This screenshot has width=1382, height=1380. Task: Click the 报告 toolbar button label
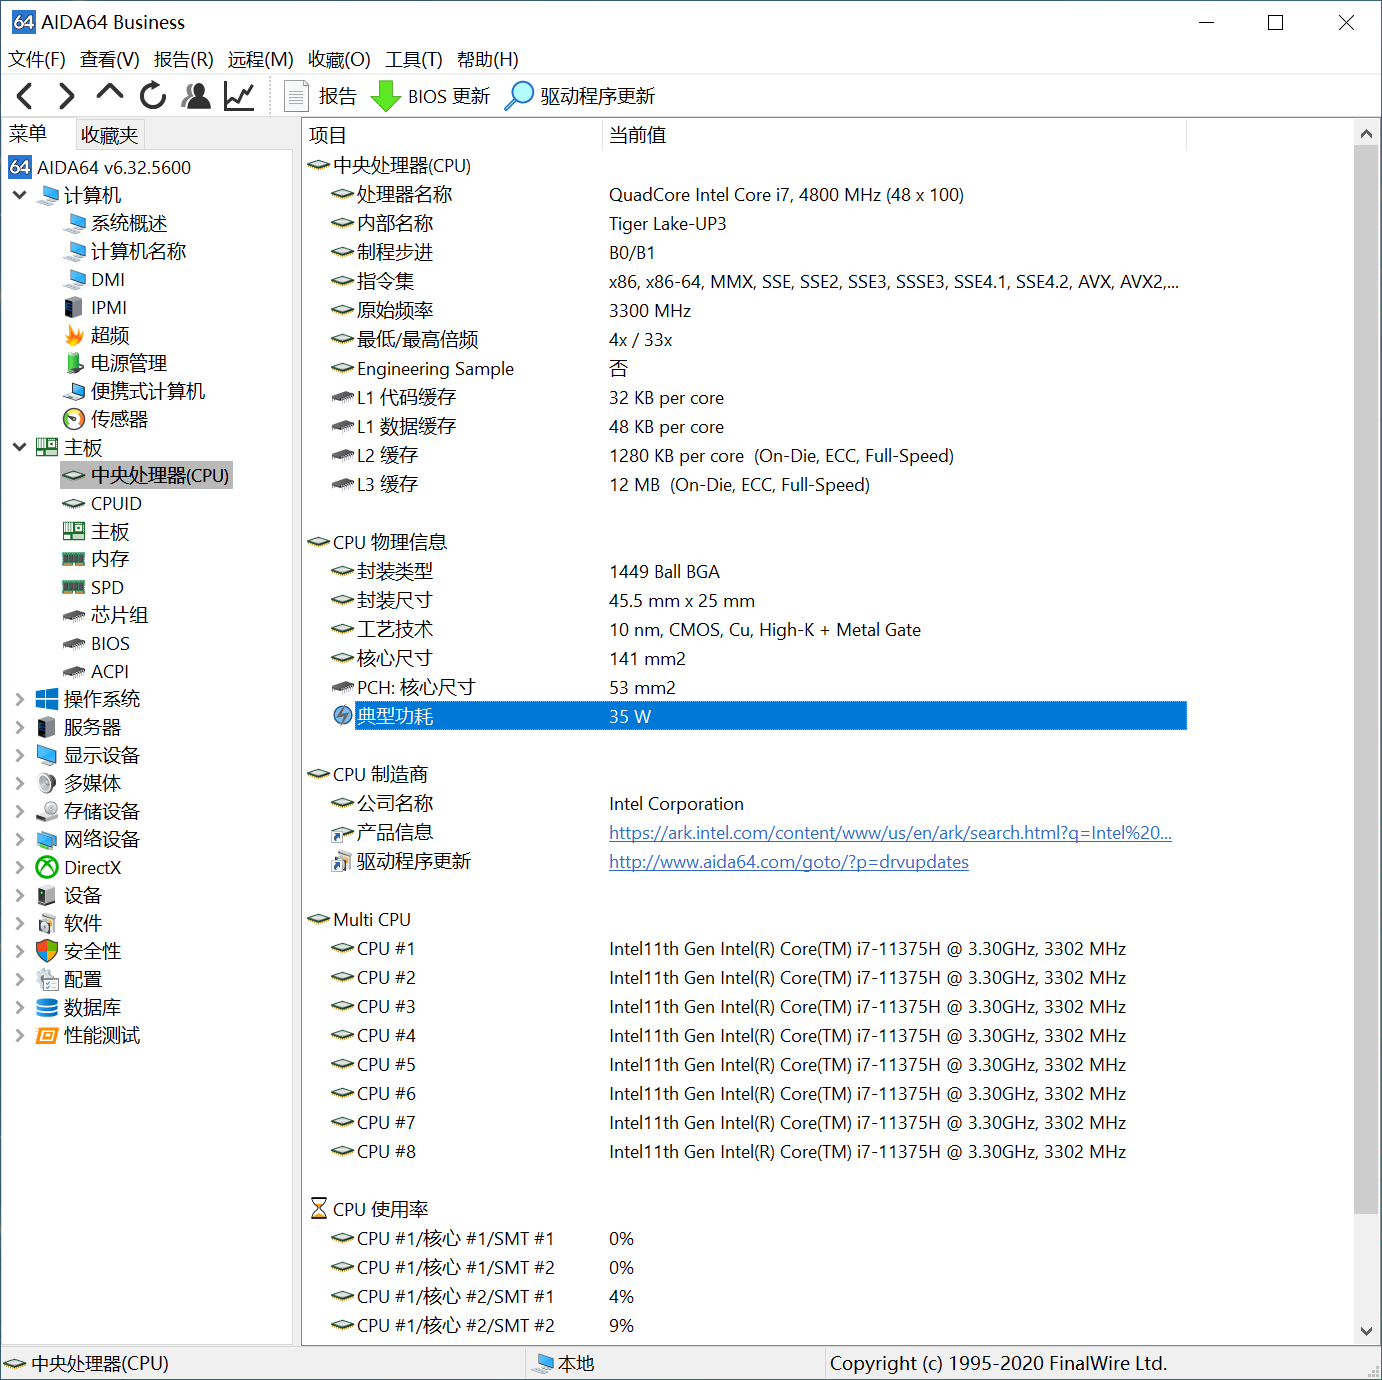tap(338, 96)
